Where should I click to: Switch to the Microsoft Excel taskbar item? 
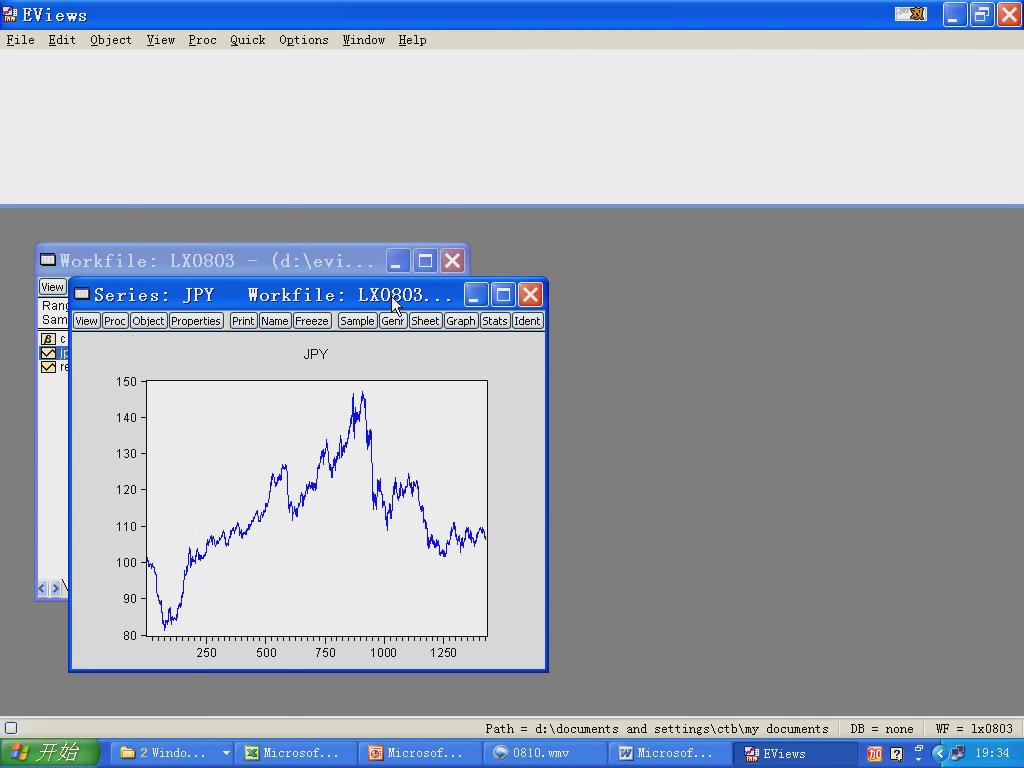295,753
